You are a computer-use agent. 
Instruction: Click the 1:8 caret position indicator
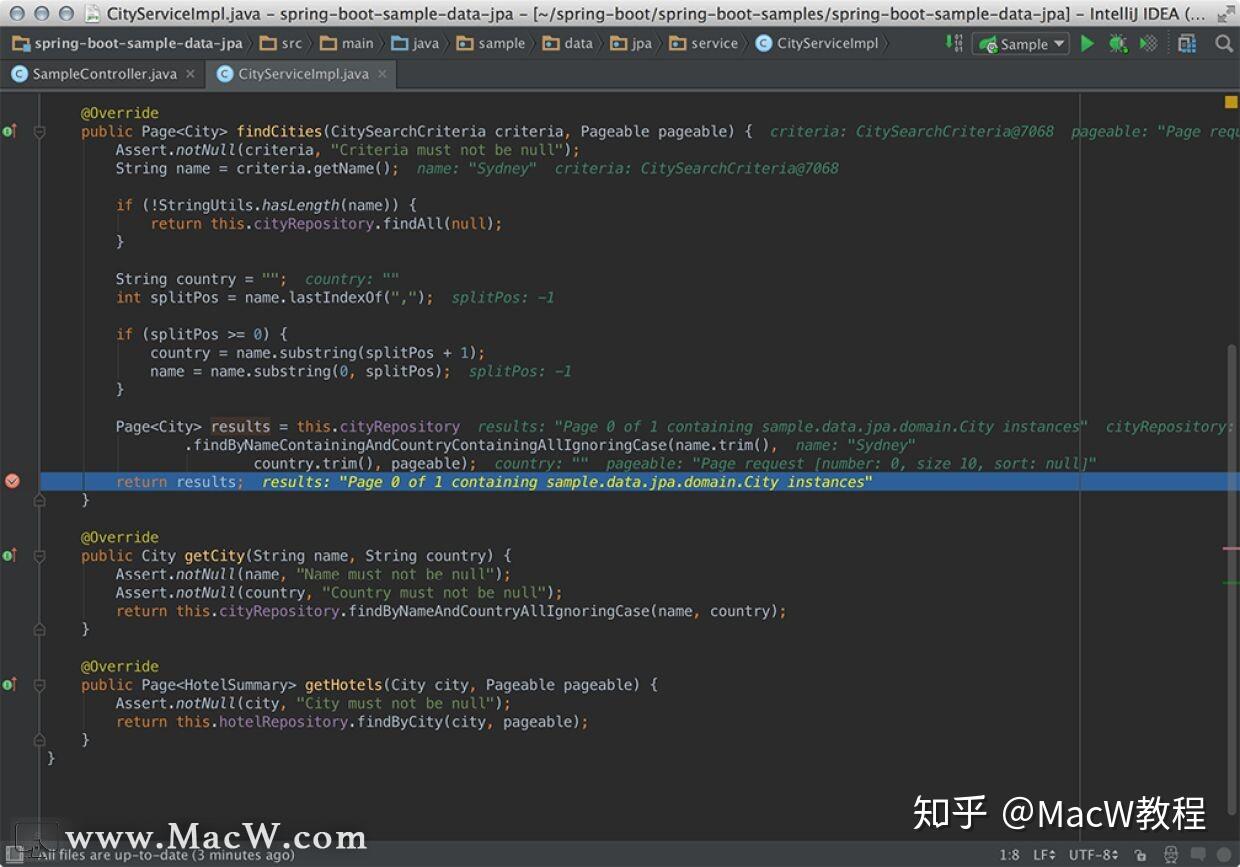pos(1010,855)
